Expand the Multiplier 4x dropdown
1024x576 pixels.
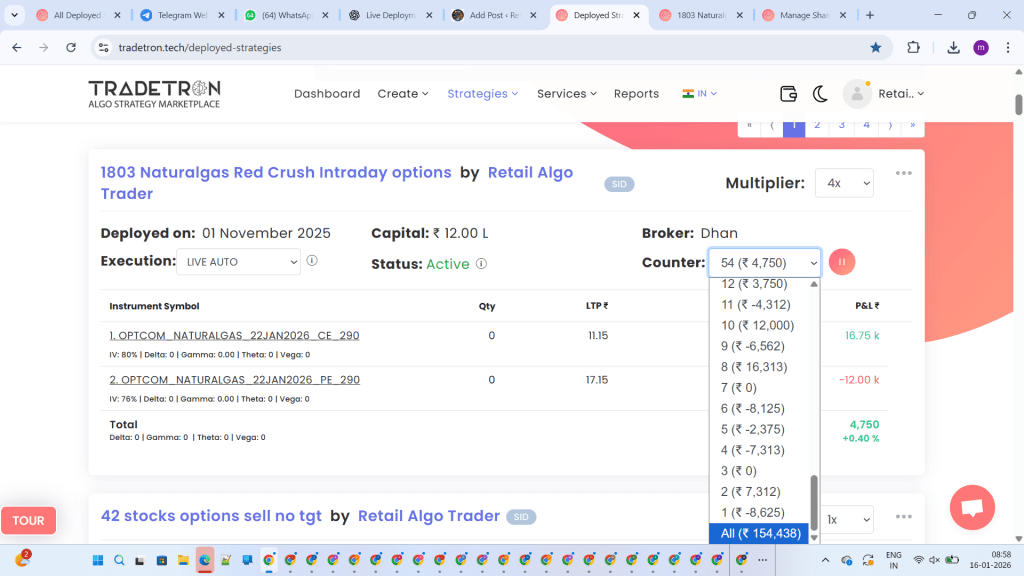[844, 183]
